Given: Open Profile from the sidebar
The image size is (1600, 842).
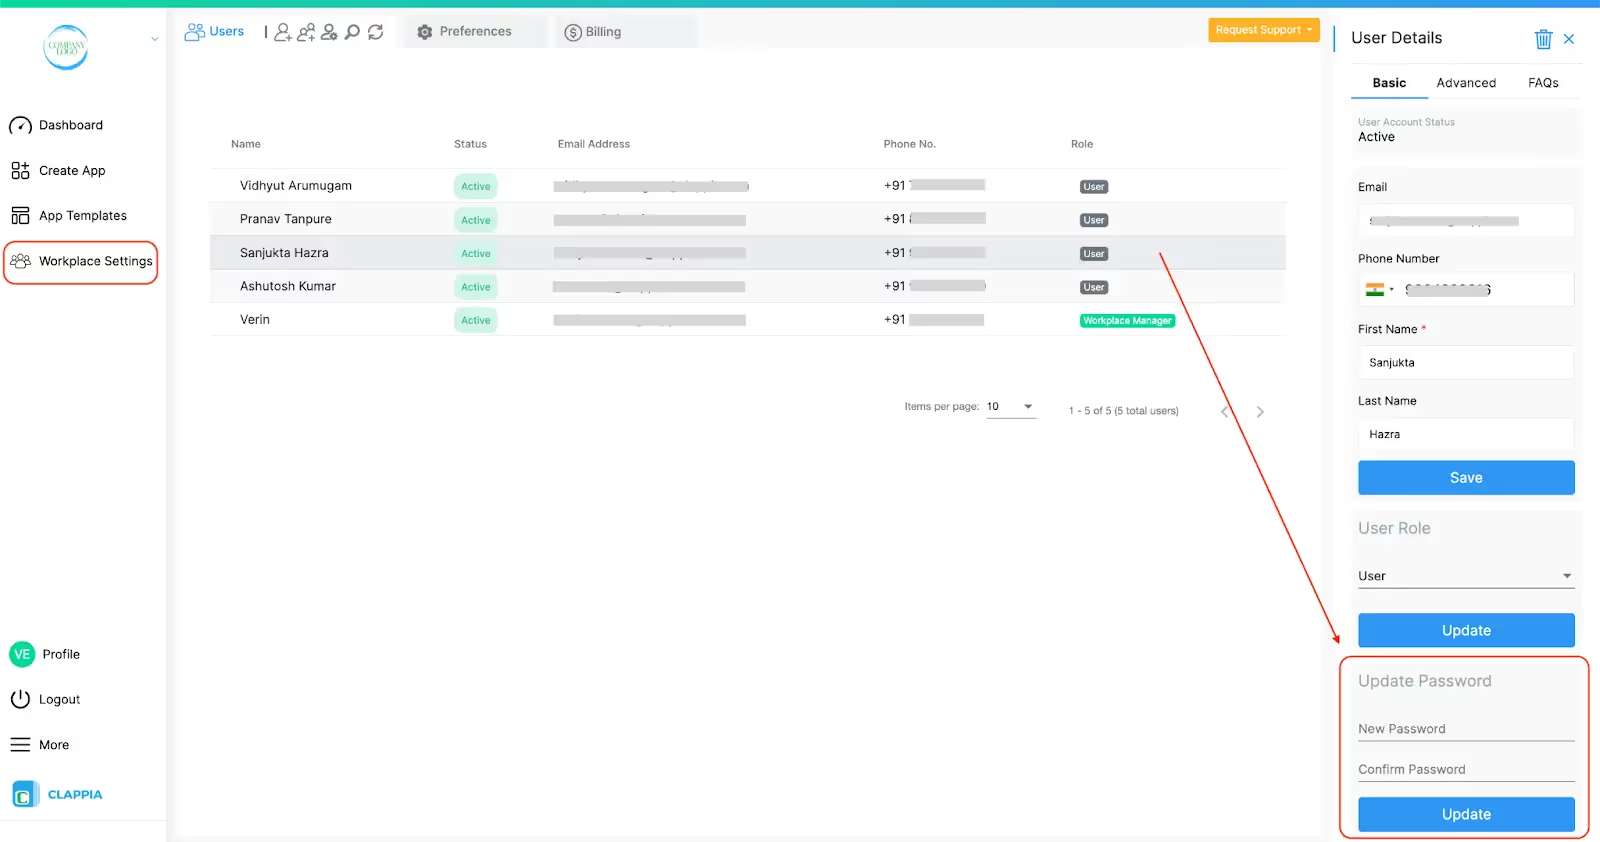Looking at the screenshot, I should tap(45, 654).
